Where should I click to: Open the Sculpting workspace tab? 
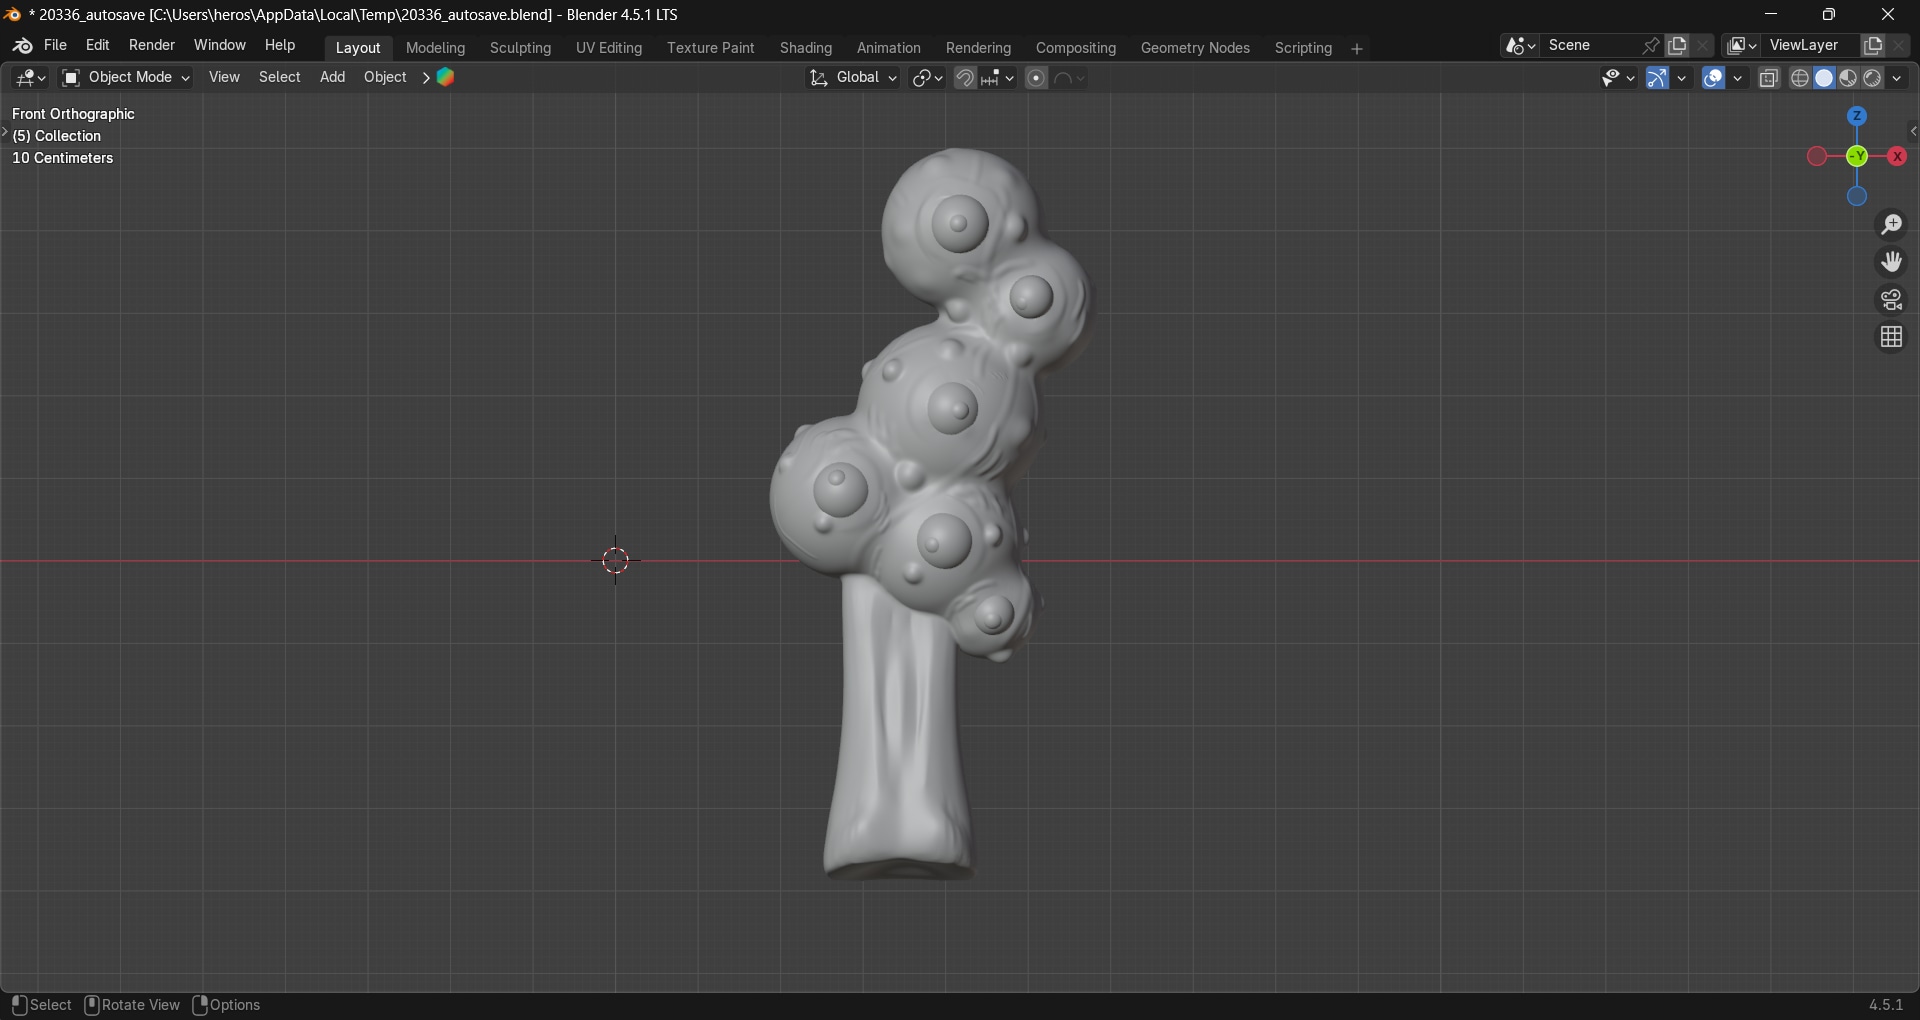520,48
